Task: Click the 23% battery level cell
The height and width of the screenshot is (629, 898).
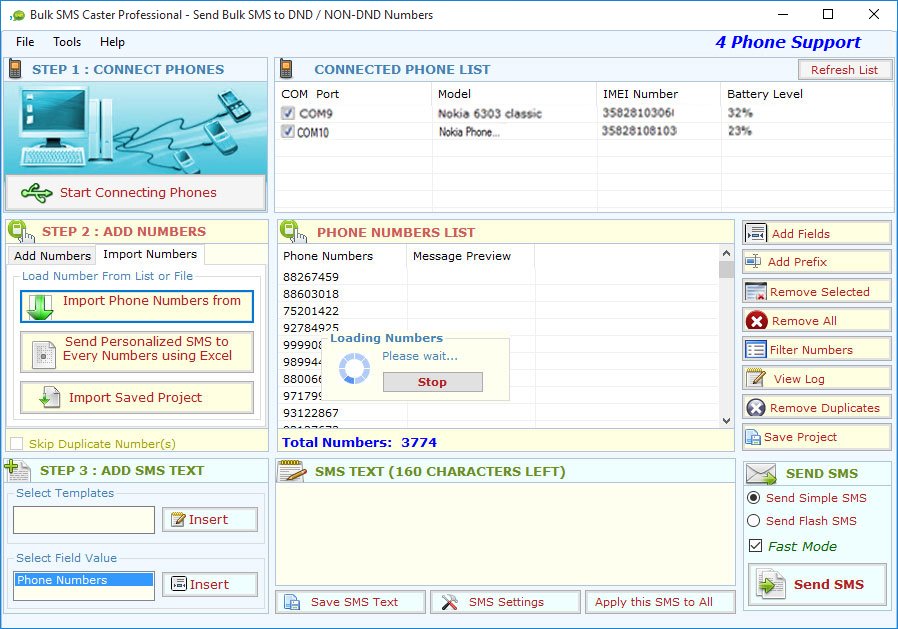Action: pyautogui.click(x=739, y=131)
